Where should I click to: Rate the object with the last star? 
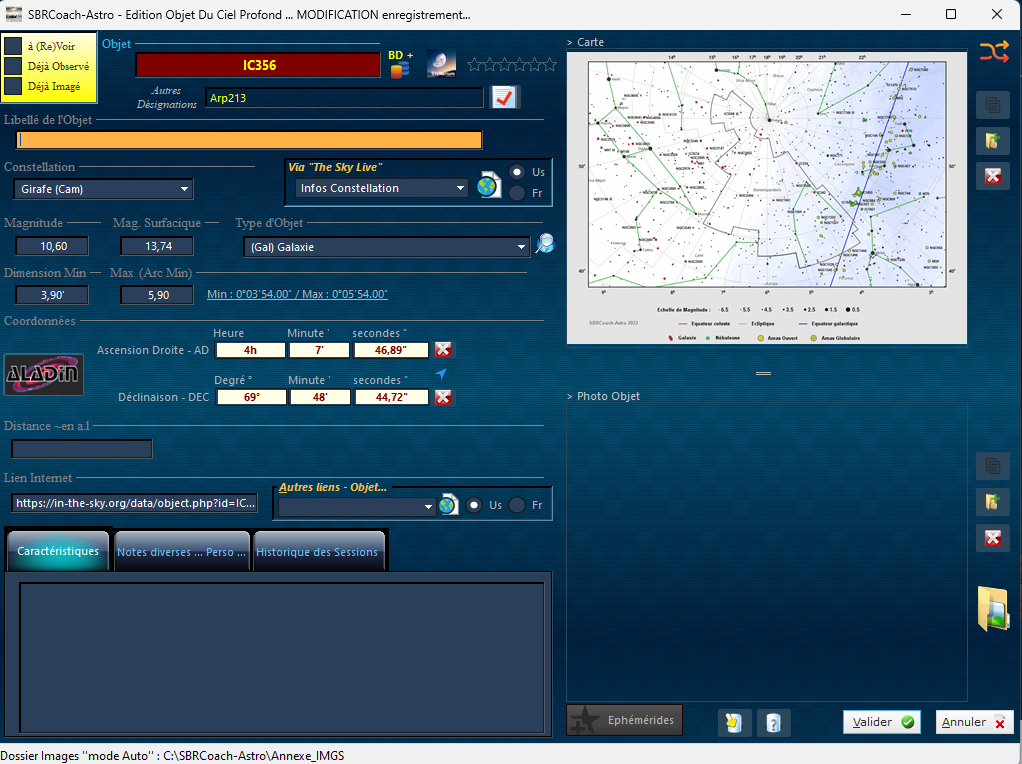[x=550, y=65]
